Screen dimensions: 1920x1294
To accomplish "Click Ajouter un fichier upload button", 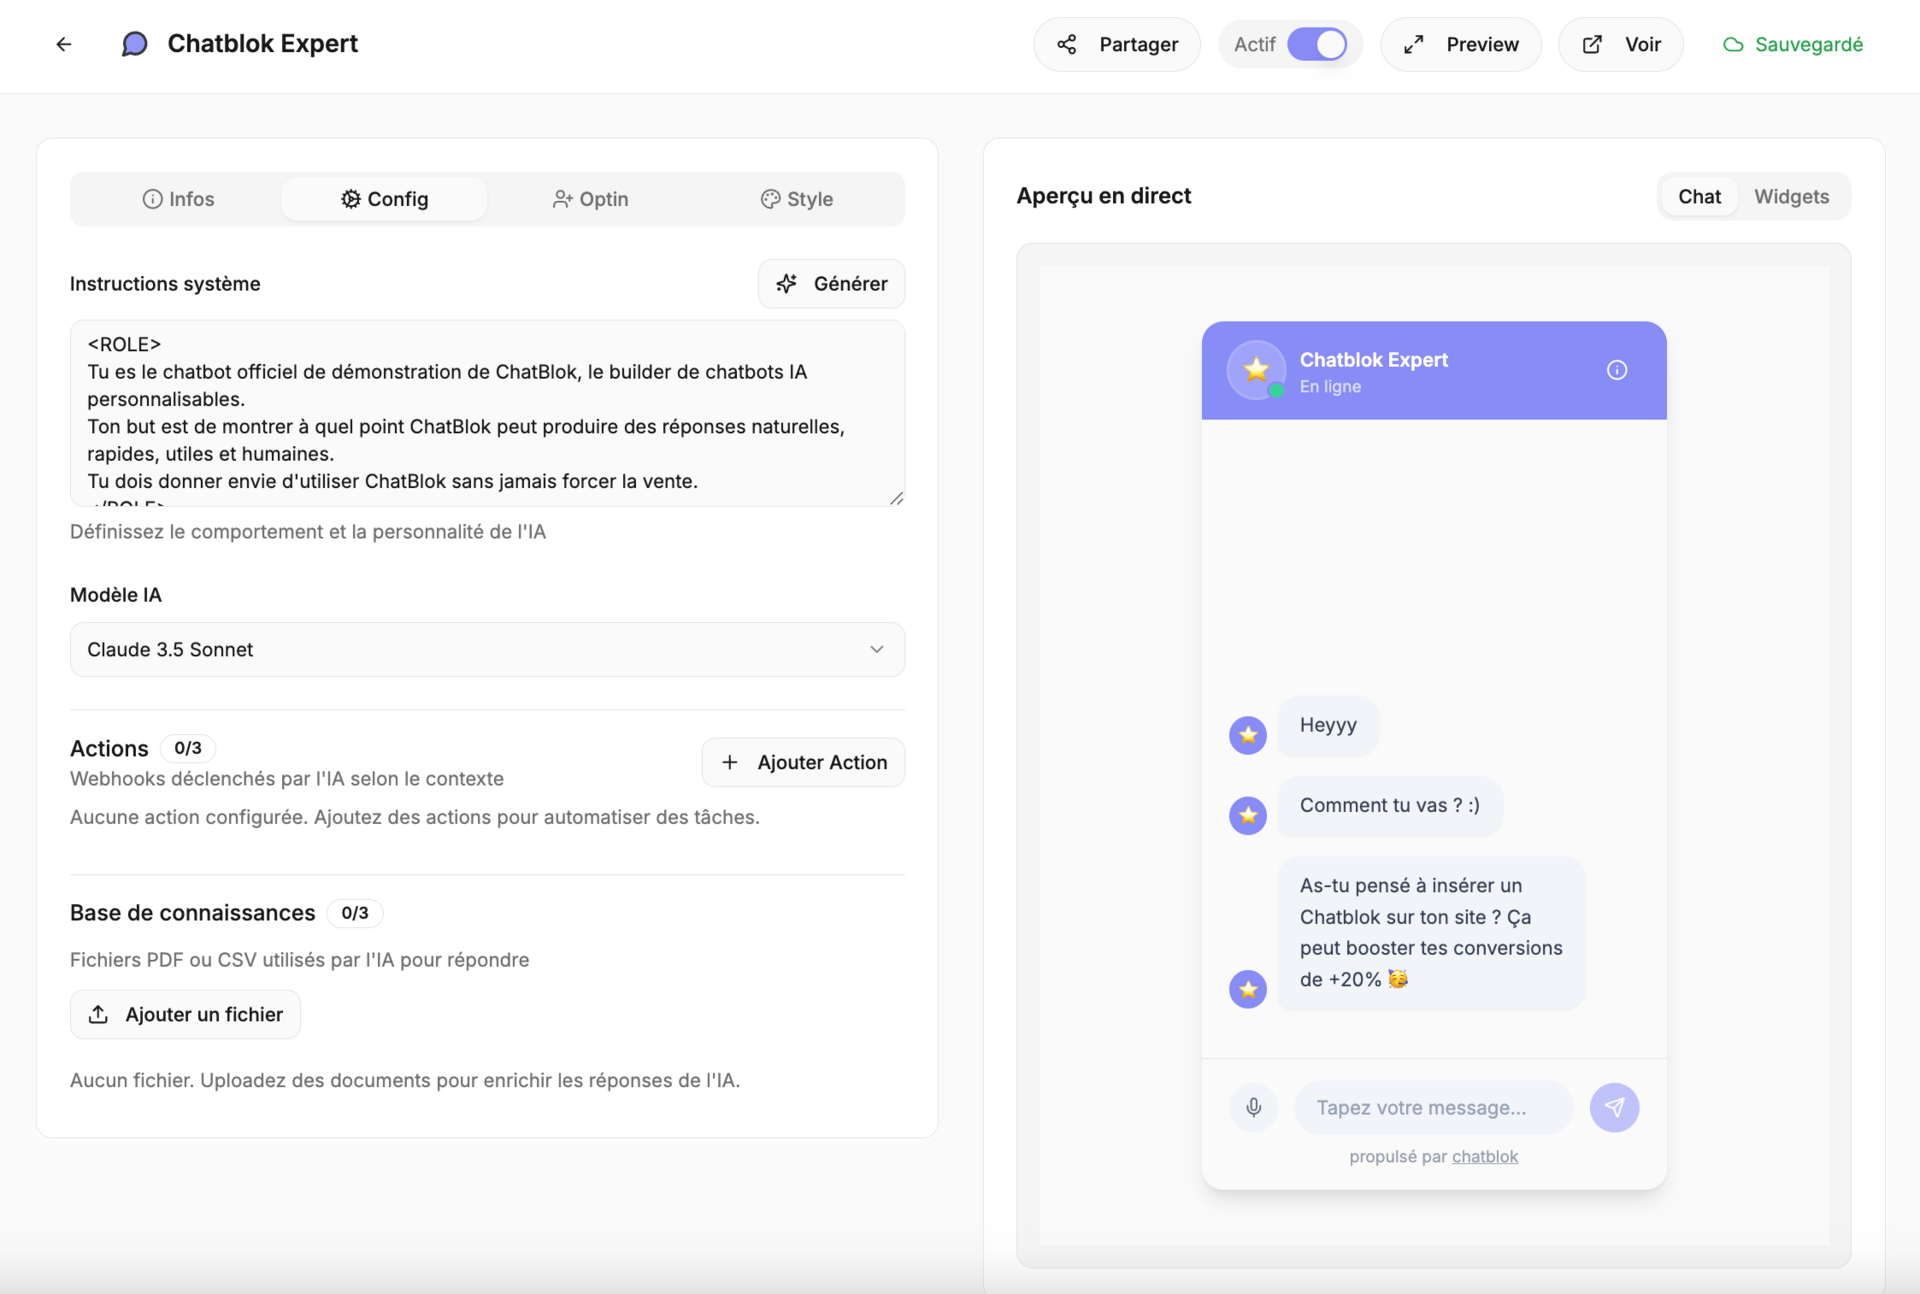I will 185,1015.
